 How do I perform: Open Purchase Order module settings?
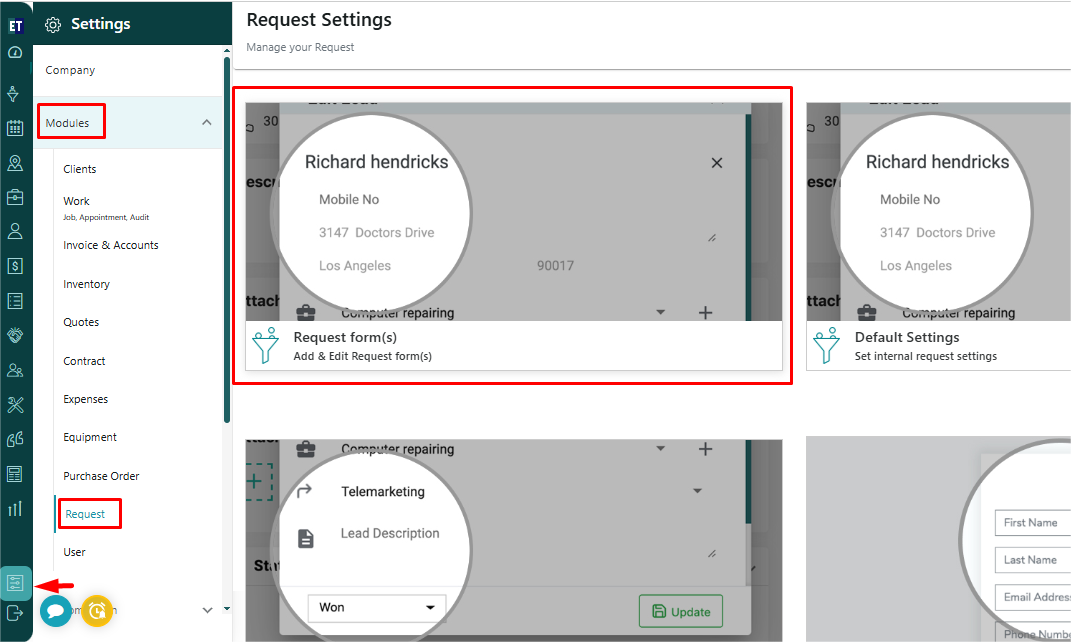pos(101,476)
